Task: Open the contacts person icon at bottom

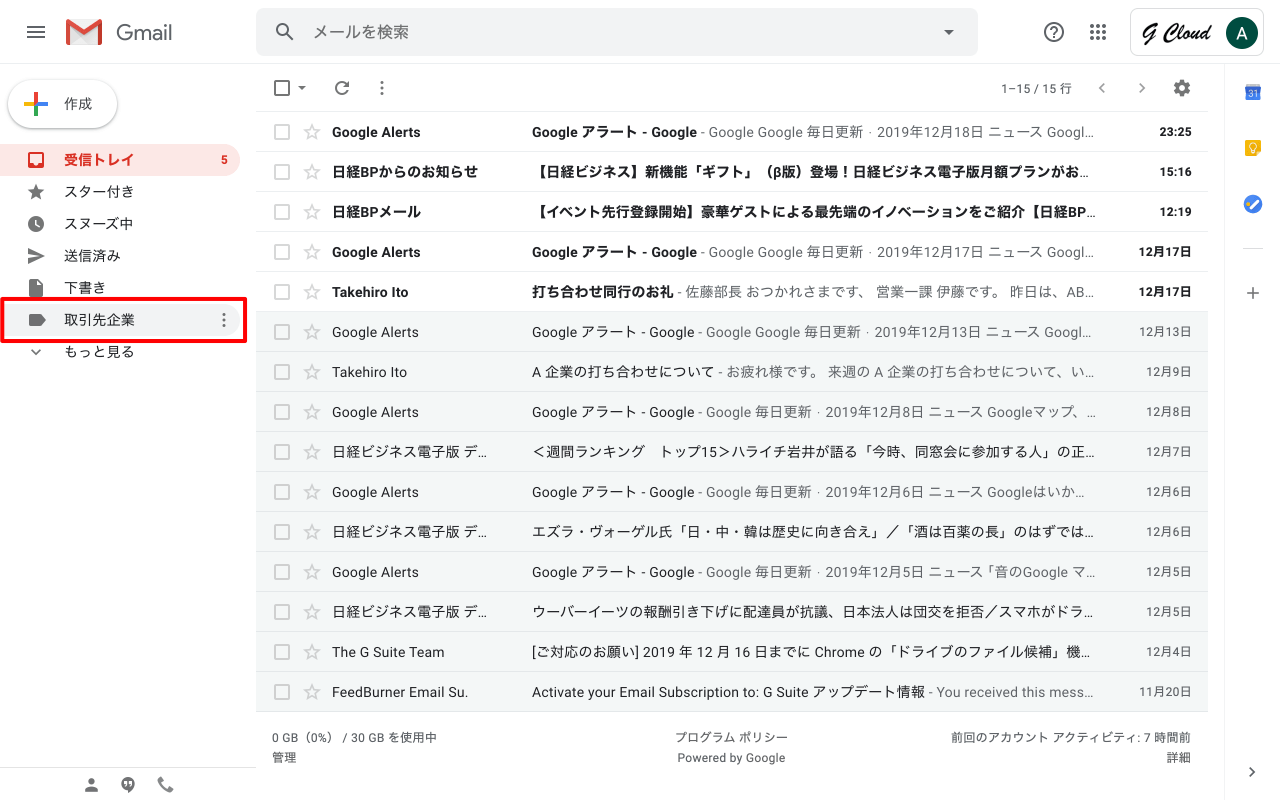Action: coord(92,785)
